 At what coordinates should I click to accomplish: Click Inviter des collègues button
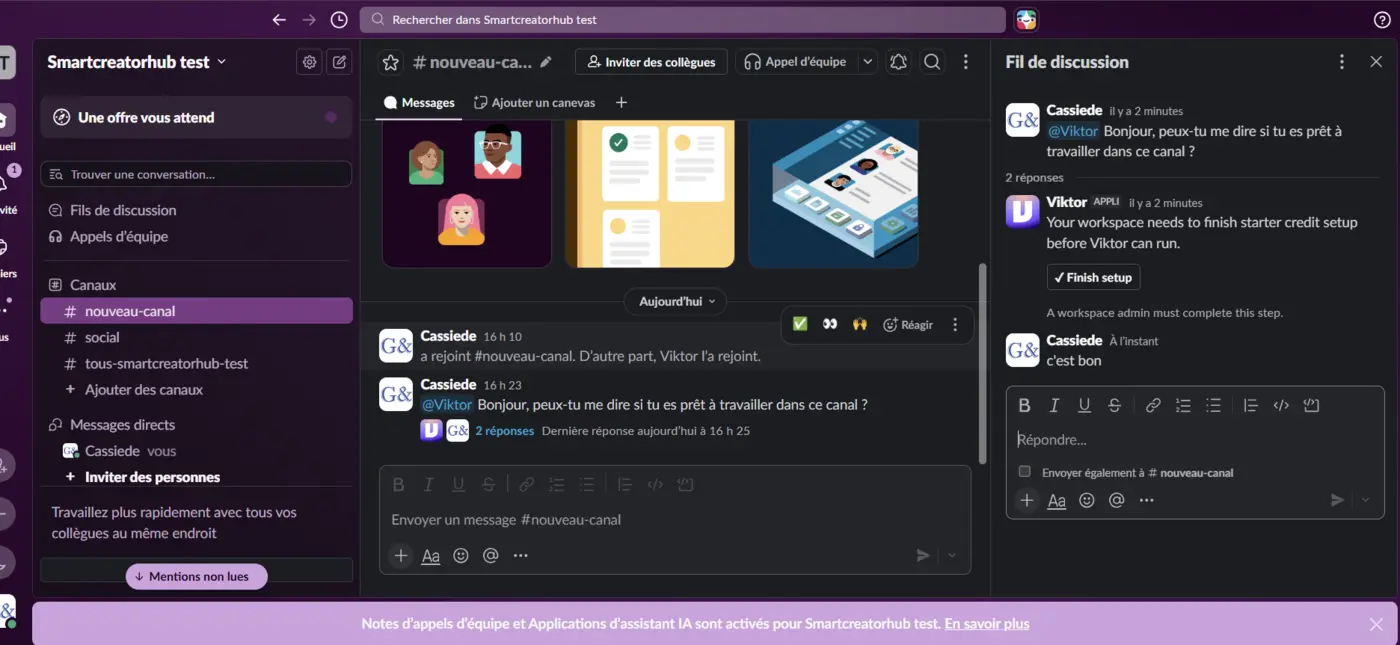pyautogui.click(x=651, y=62)
